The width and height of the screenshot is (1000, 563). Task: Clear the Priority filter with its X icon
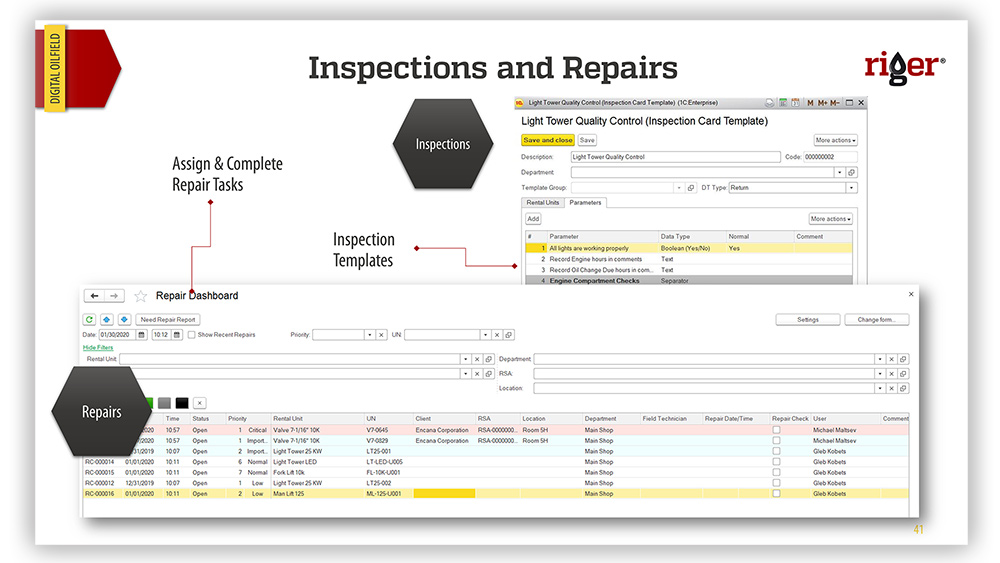pos(383,335)
